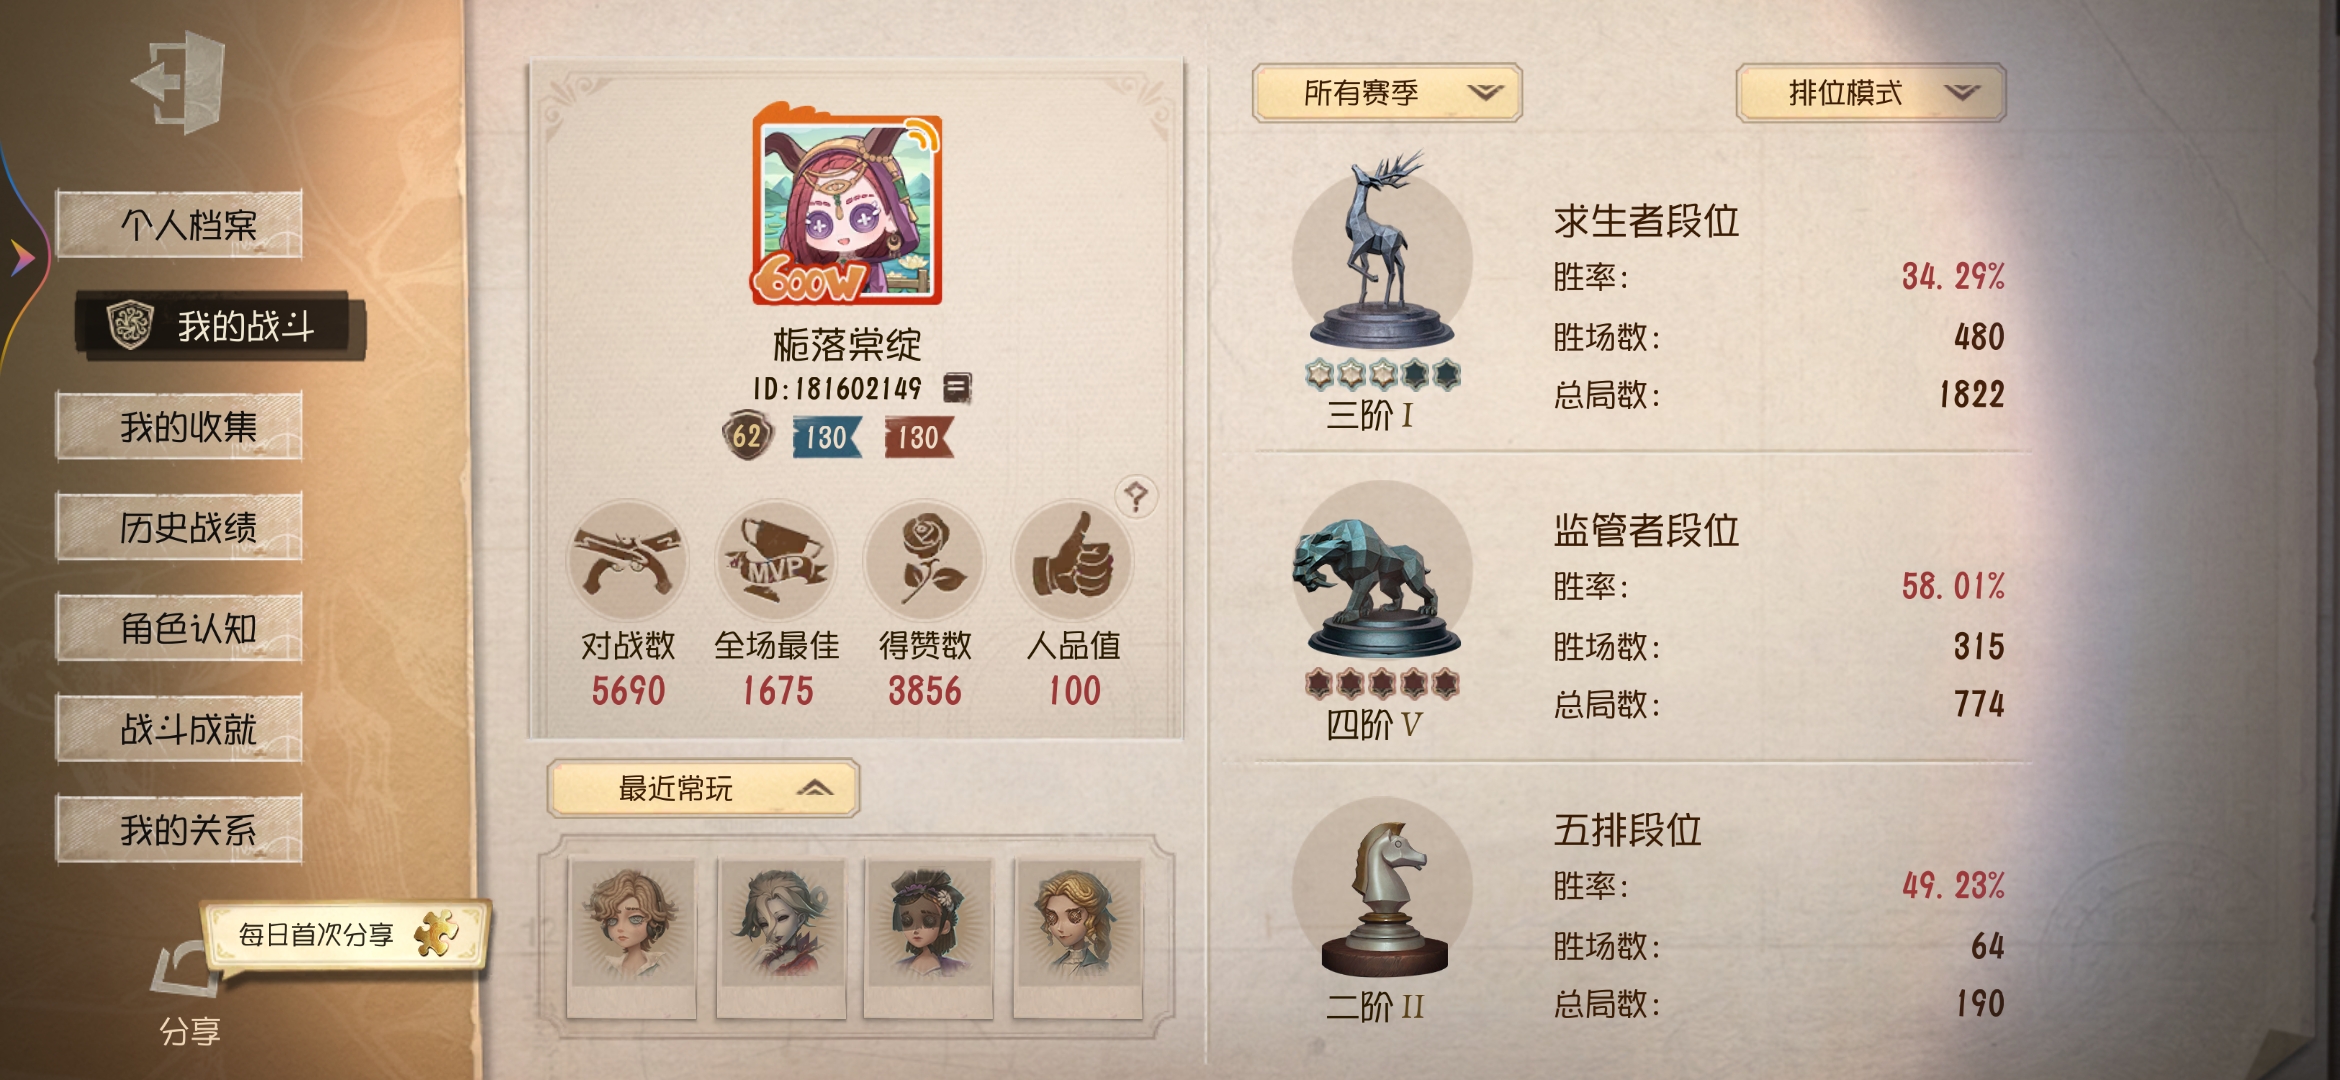Screen dimensions: 2340x1080
Task: Open the 历史战绩 tab
Action: coord(180,527)
